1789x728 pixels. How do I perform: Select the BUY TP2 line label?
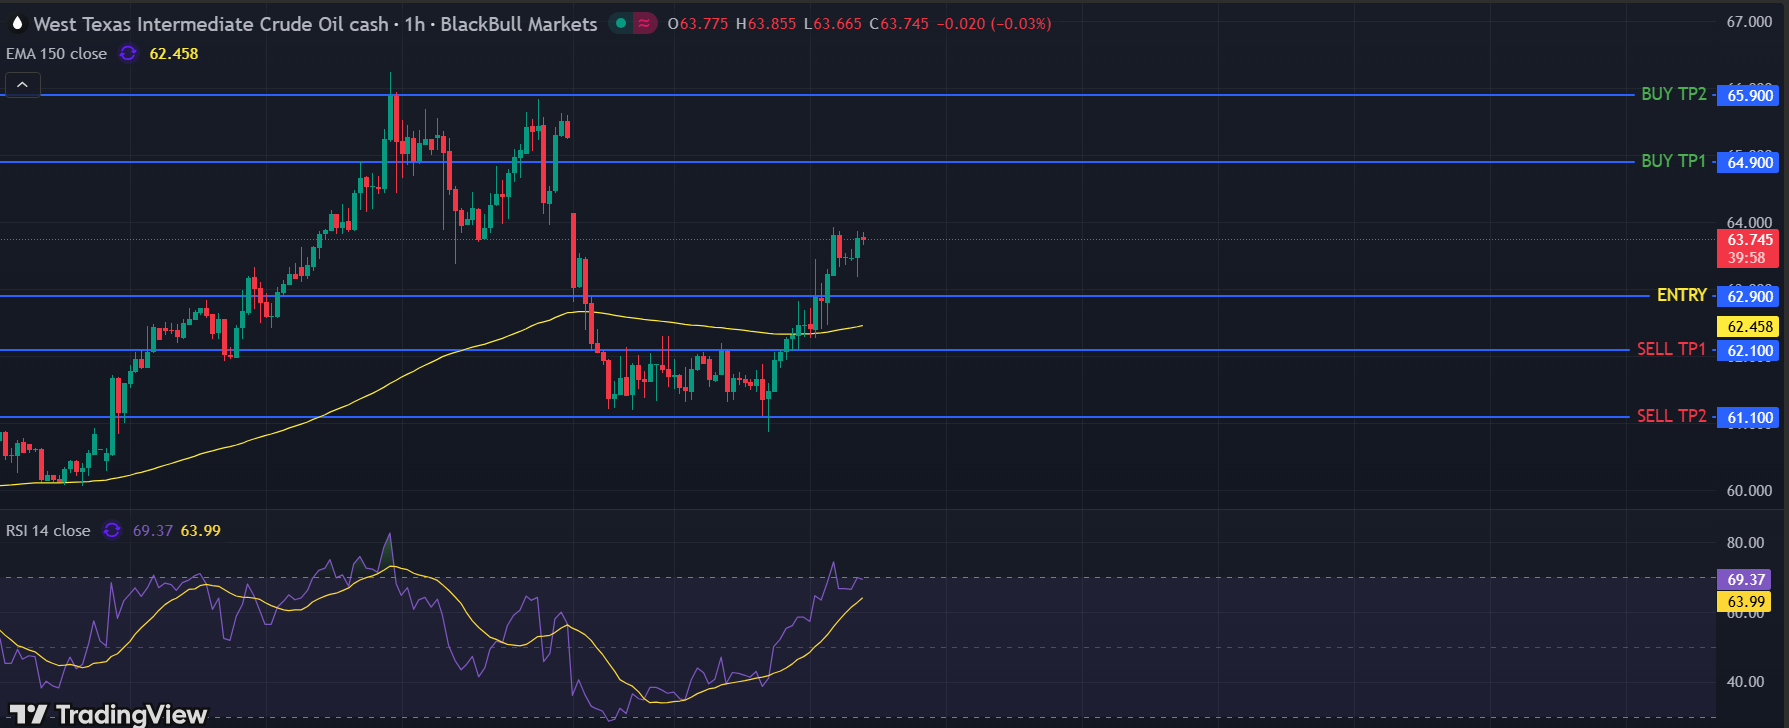point(1673,94)
